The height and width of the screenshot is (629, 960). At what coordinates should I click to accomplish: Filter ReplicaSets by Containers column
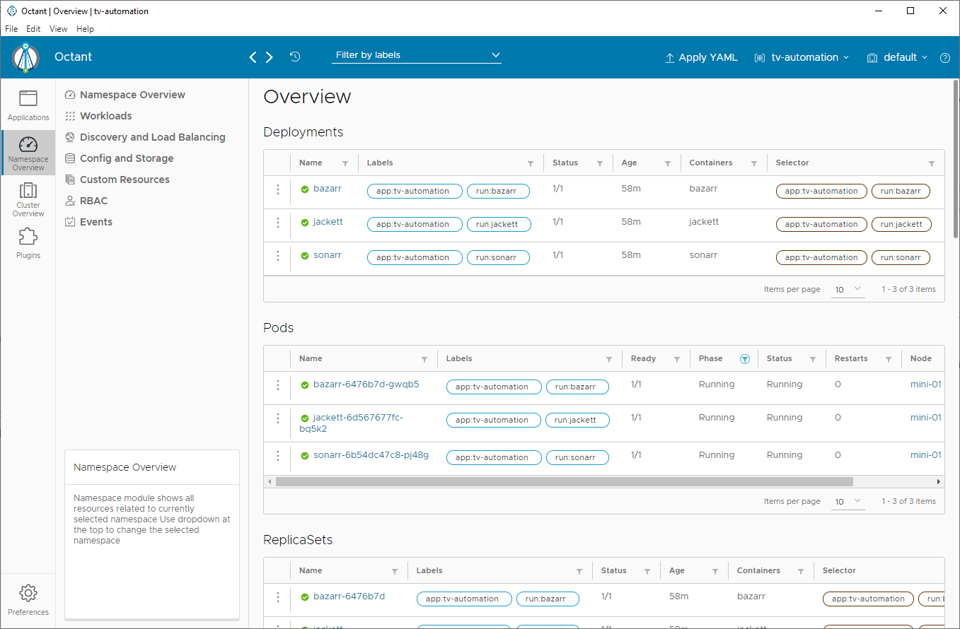(x=801, y=571)
